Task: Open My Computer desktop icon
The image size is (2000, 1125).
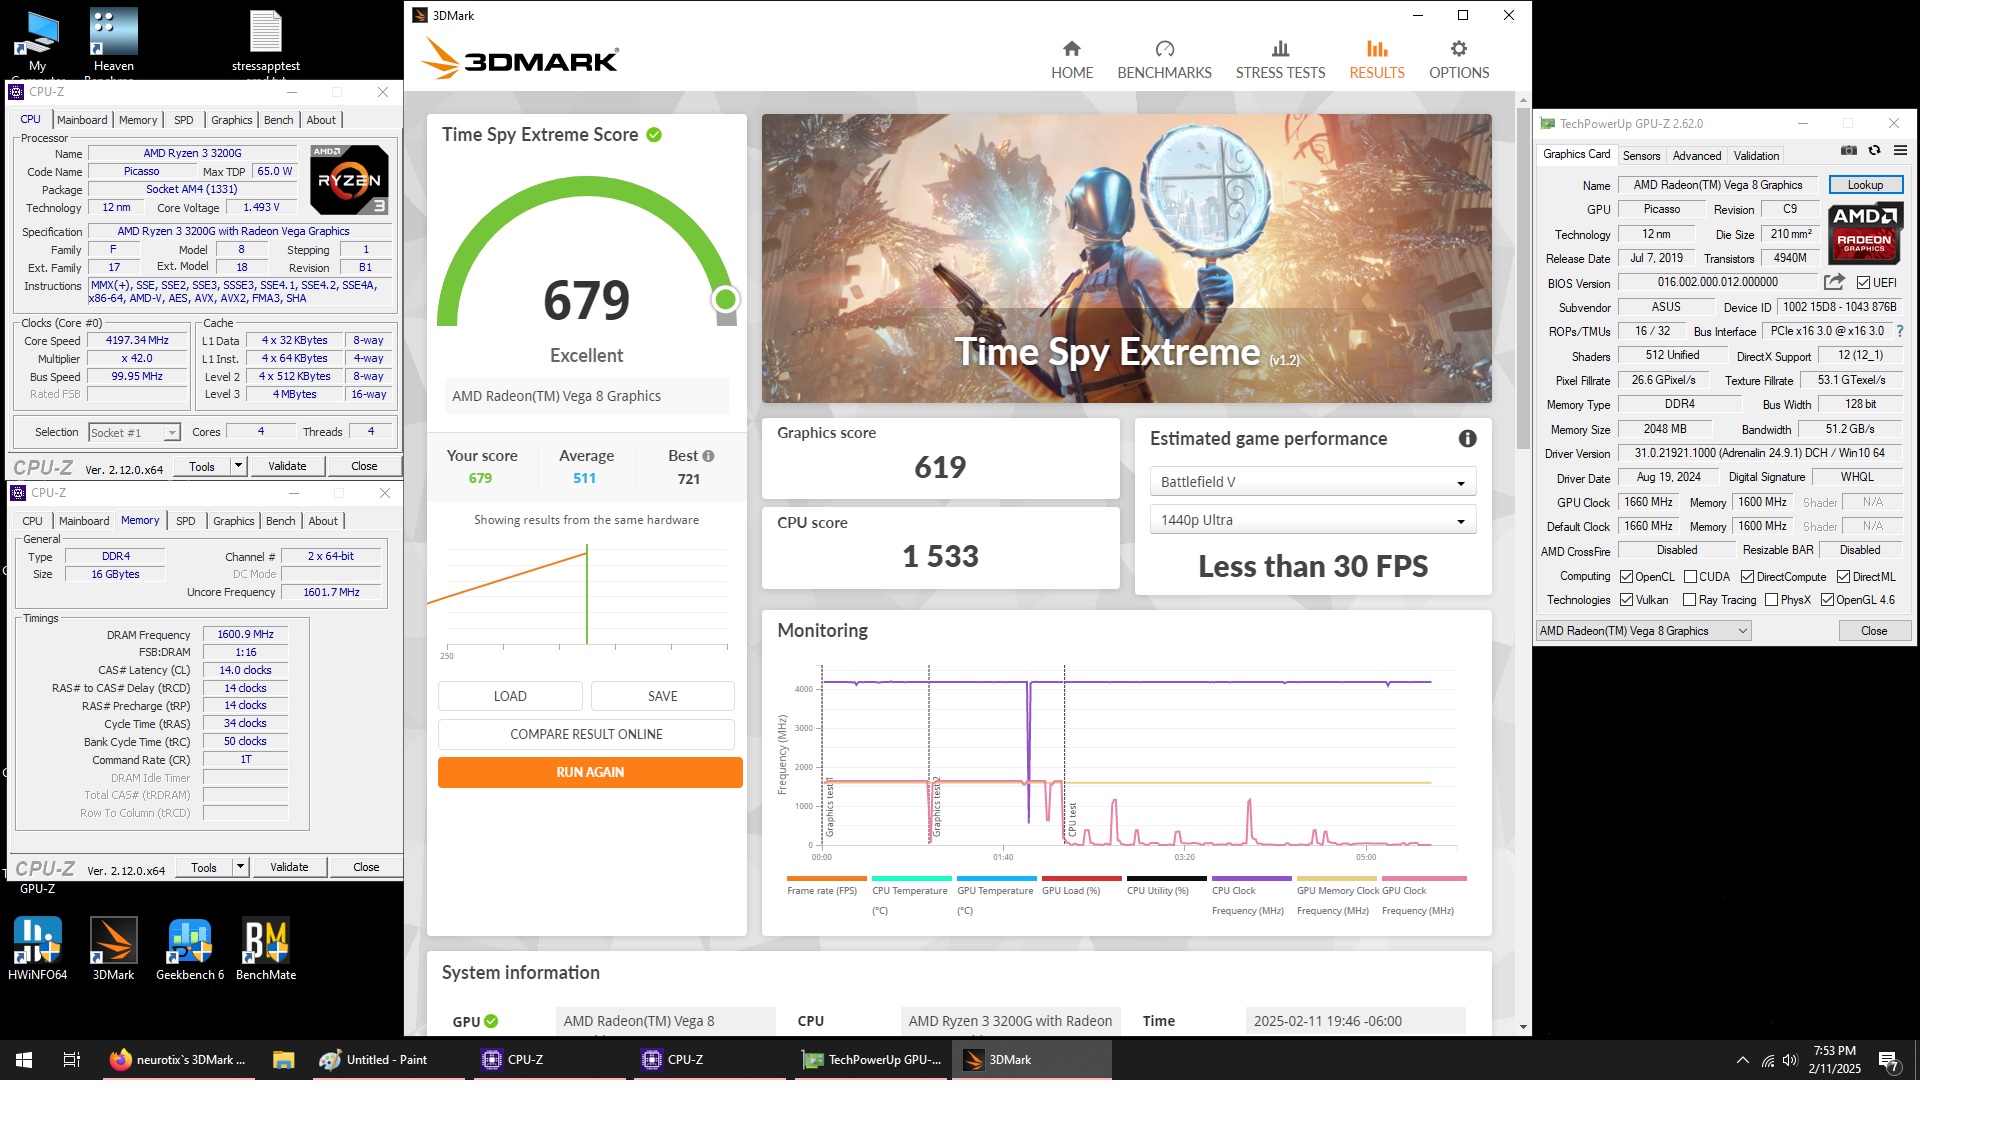Action: tap(38, 42)
